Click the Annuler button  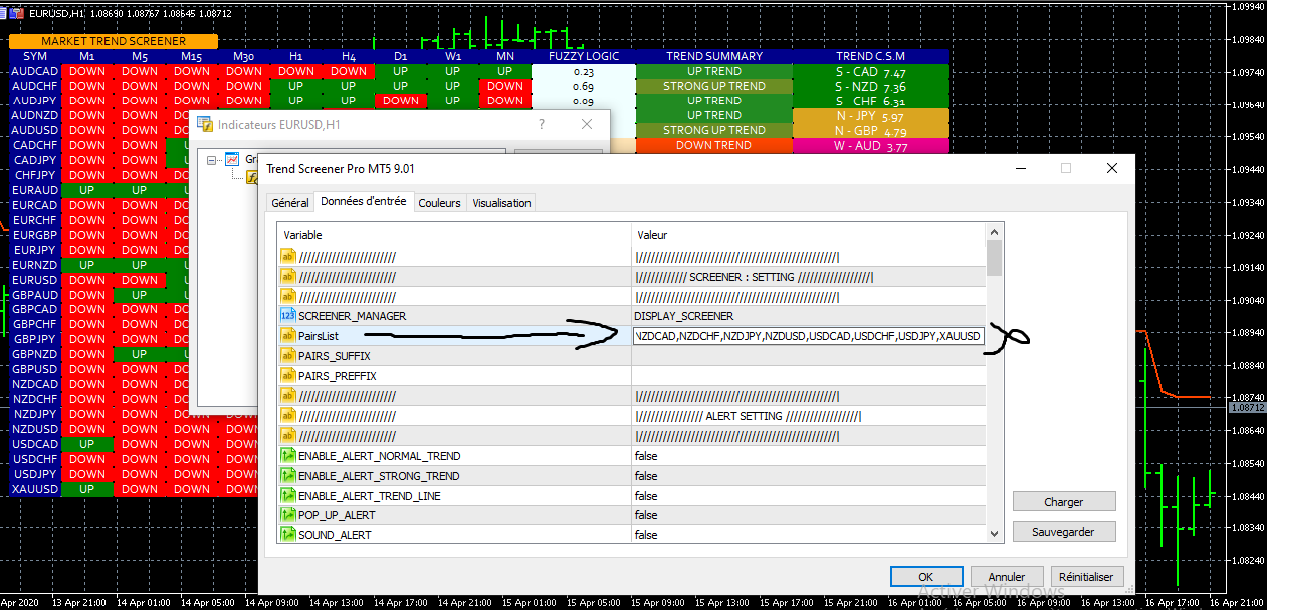tap(1007, 577)
